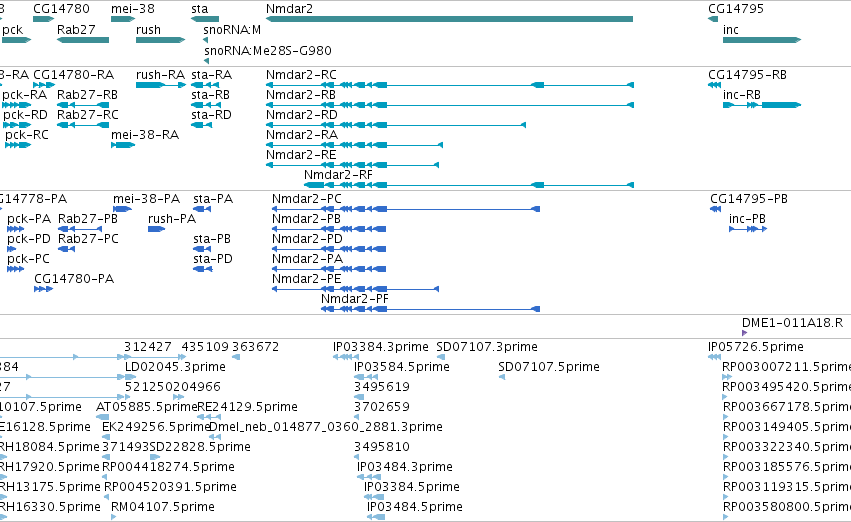Viewport: 851px width, 522px height.
Task: Open the Rab27-PC protein
Action: tap(66, 249)
